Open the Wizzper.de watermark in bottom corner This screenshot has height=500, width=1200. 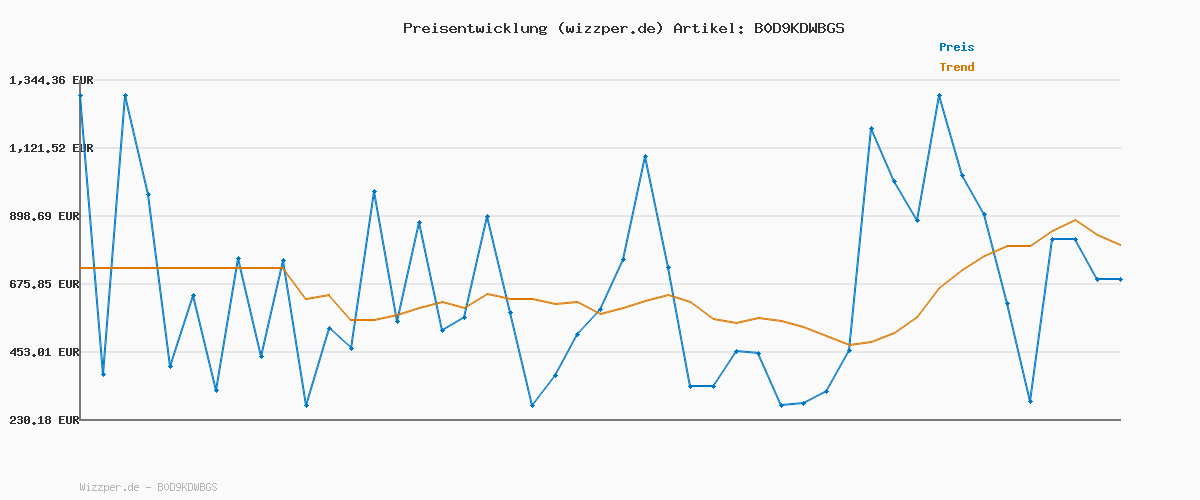coord(148,487)
